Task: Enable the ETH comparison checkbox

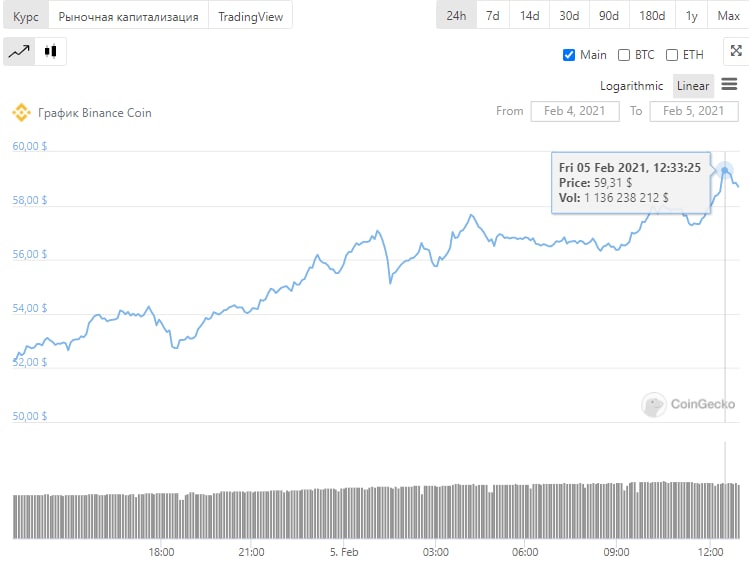Action: click(x=672, y=55)
